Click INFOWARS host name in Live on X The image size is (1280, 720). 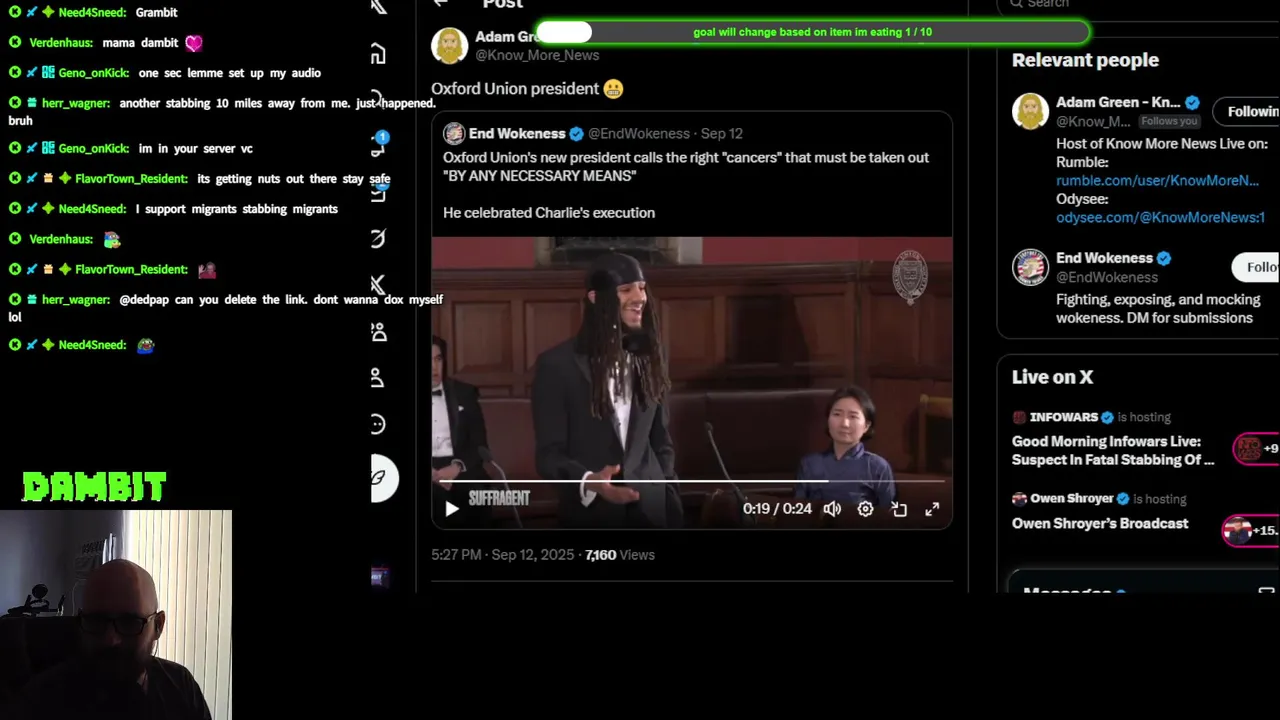(x=1063, y=417)
